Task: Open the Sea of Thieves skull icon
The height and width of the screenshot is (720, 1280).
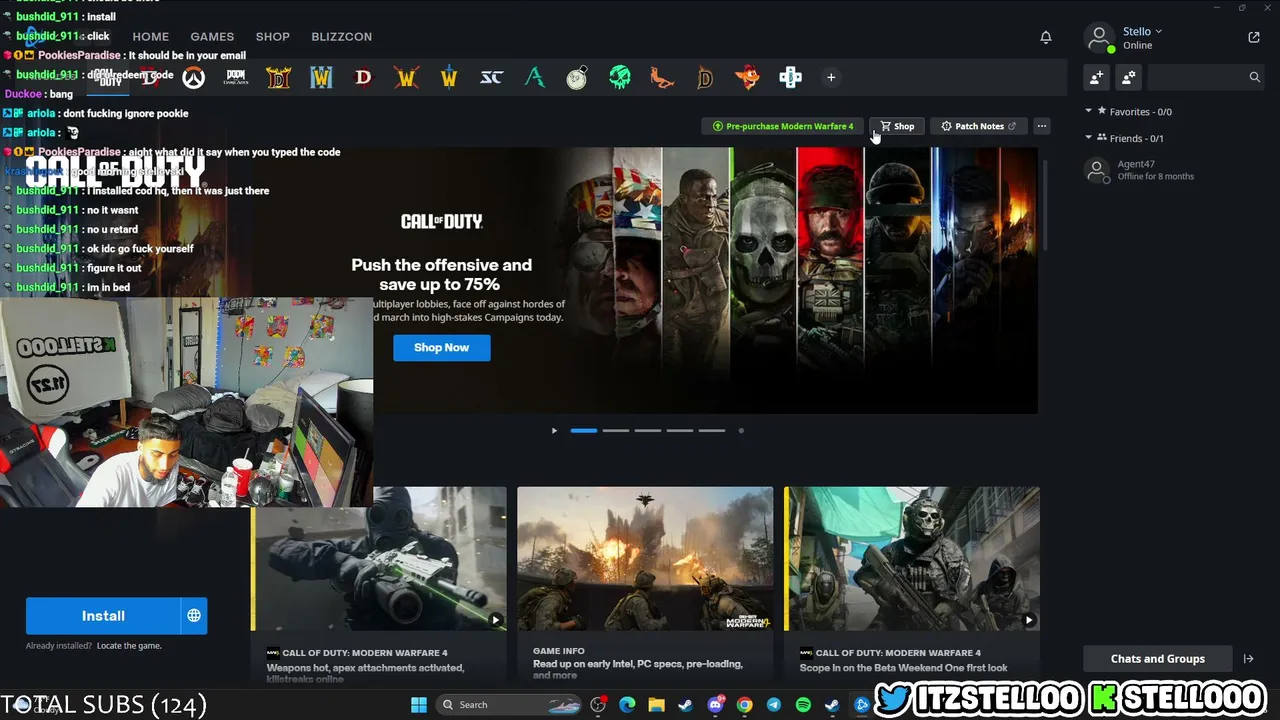Action: click(620, 77)
